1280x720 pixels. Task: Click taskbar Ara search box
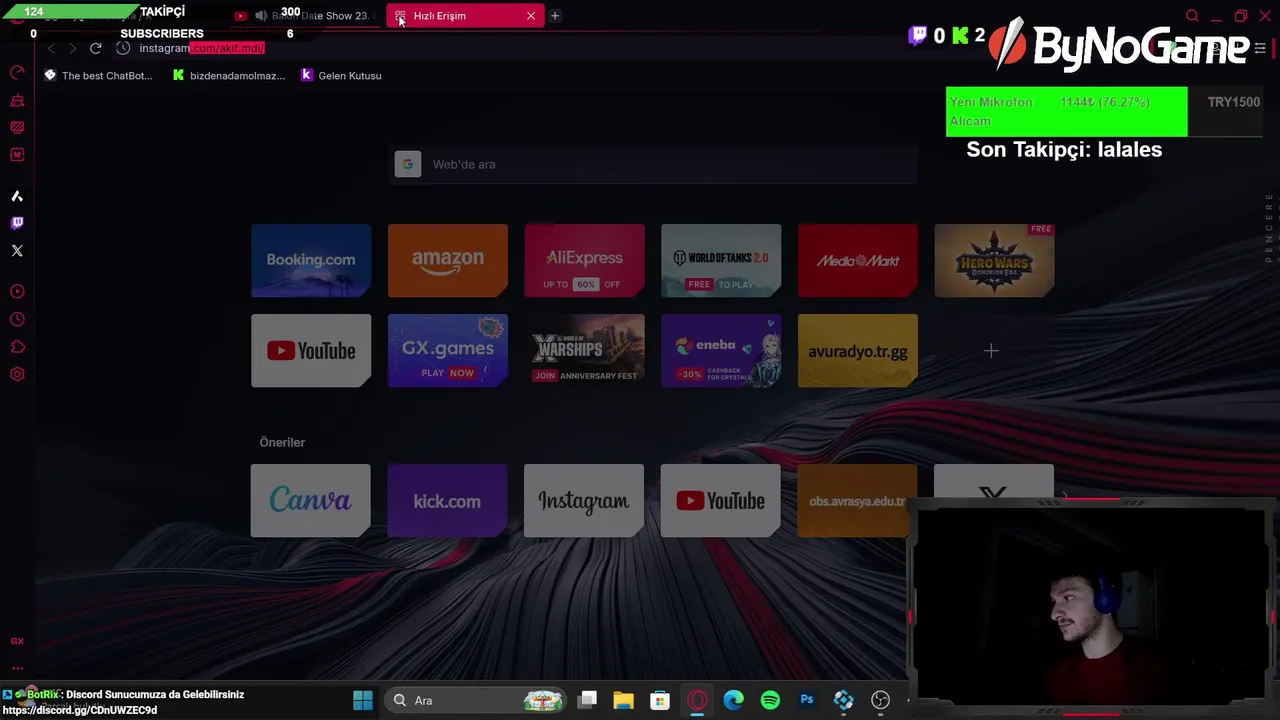478,700
